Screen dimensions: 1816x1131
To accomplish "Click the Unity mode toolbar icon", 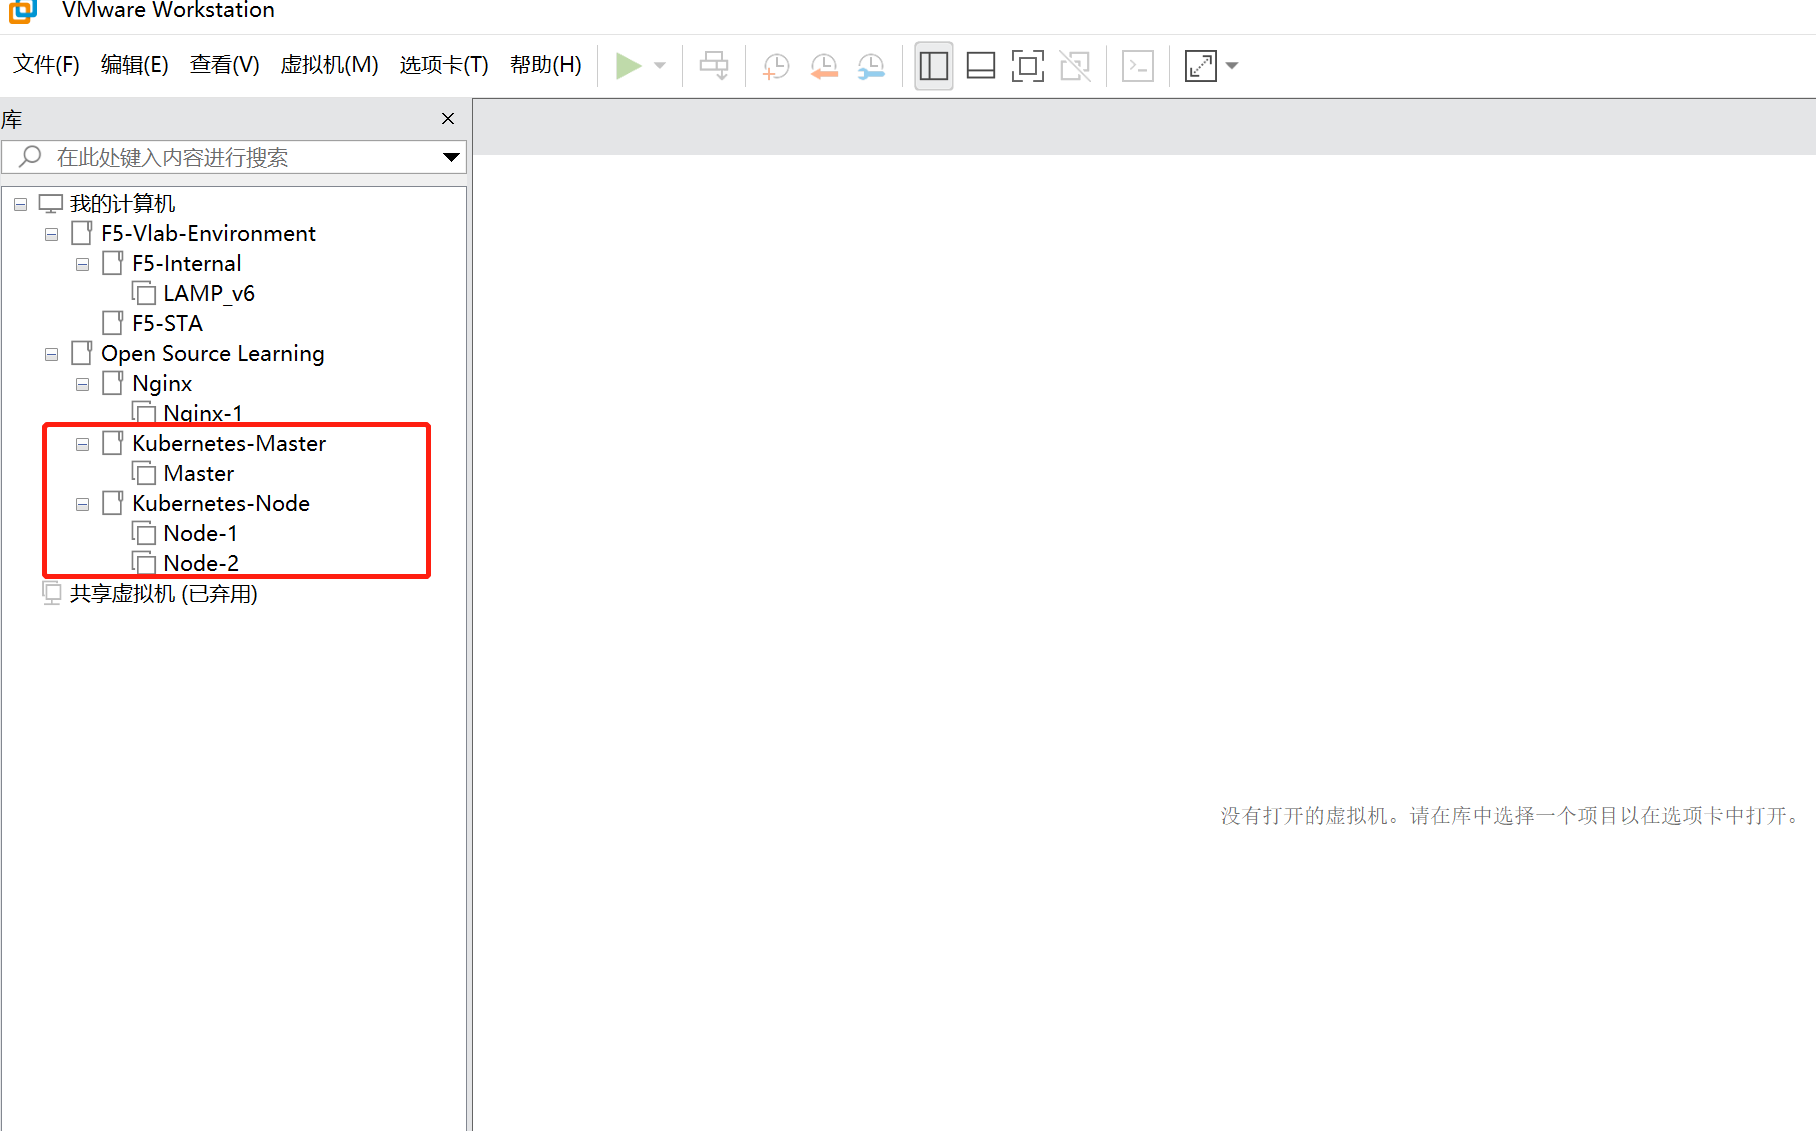I will point(1075,66).
